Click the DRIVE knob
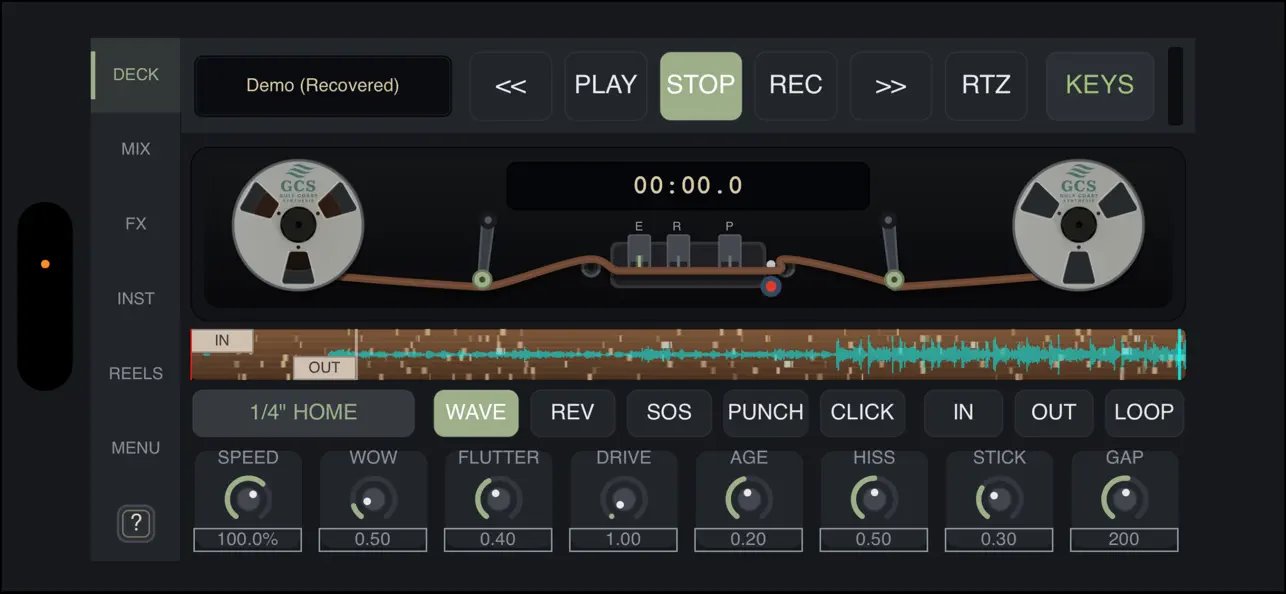Screen dimensions: 1286x594 624,498
